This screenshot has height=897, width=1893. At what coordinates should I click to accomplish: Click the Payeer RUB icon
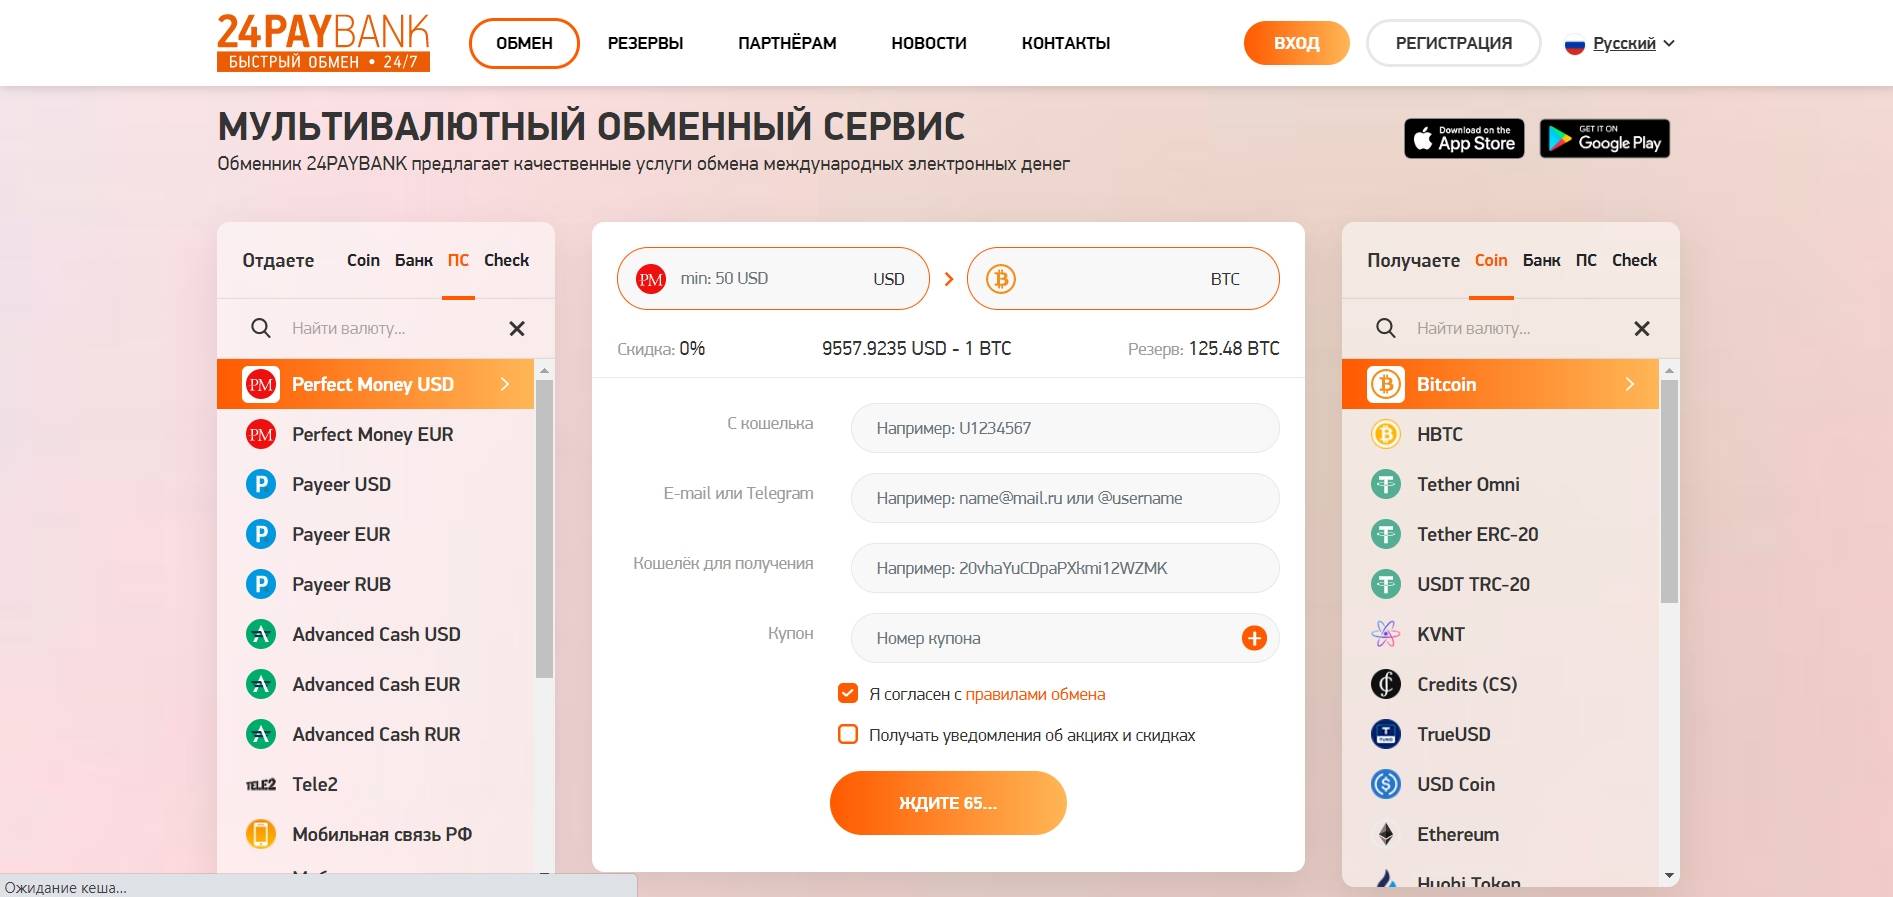click(x=261, y=584)
